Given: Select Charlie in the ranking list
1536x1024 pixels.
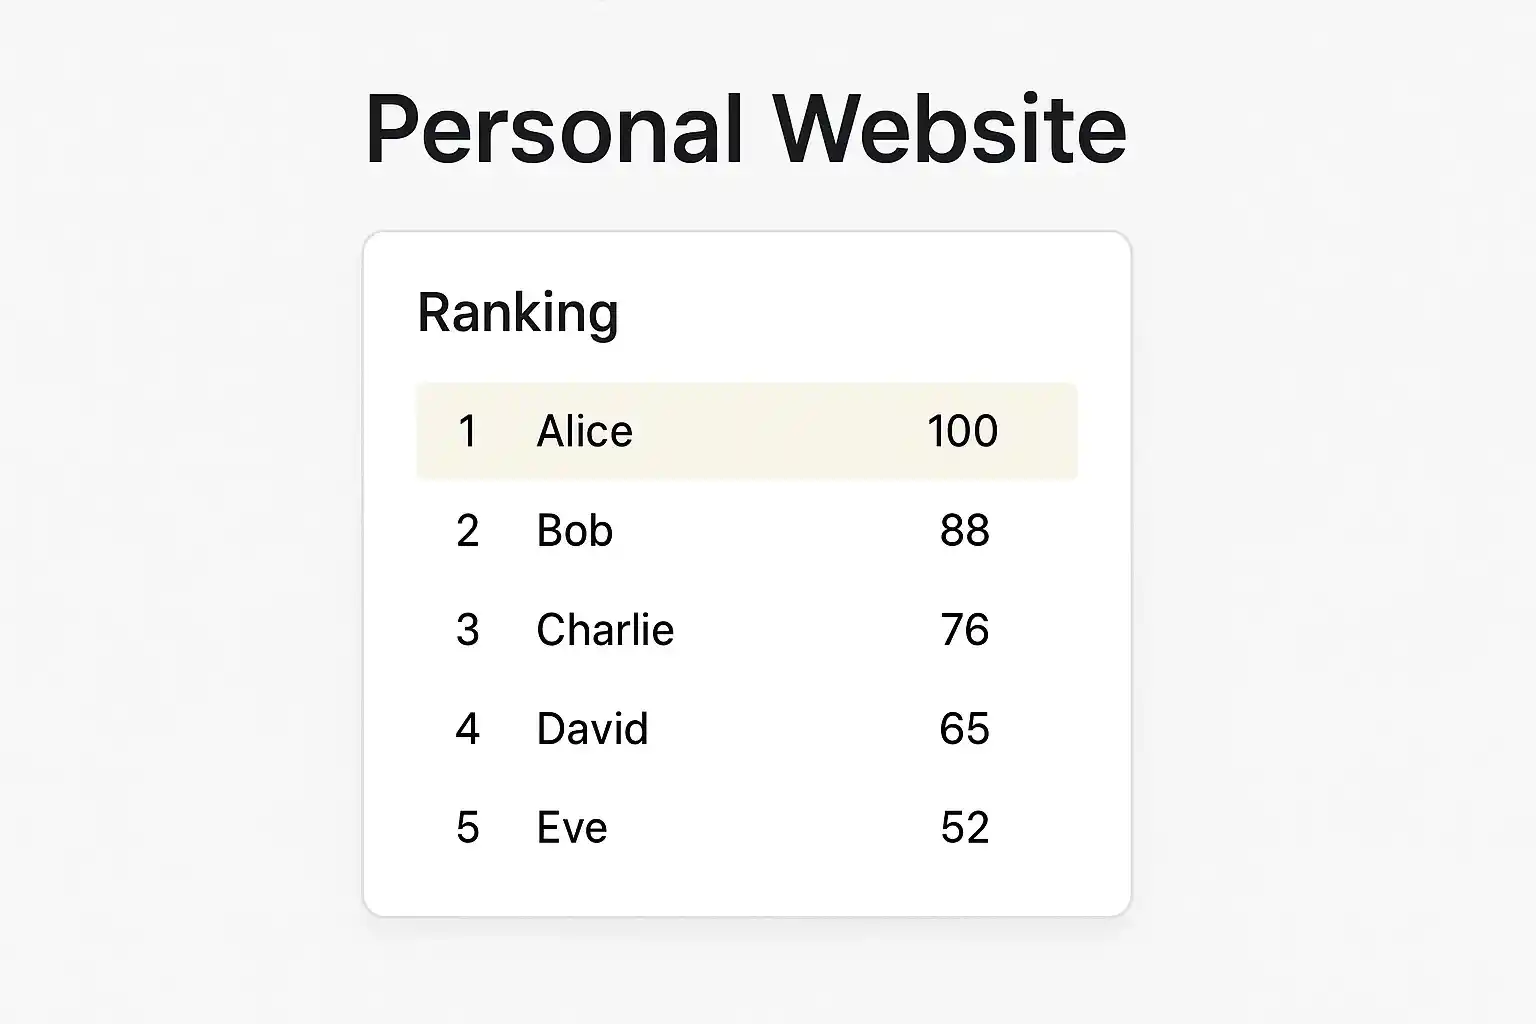Looking at the screenshot, I should (605, 630).
